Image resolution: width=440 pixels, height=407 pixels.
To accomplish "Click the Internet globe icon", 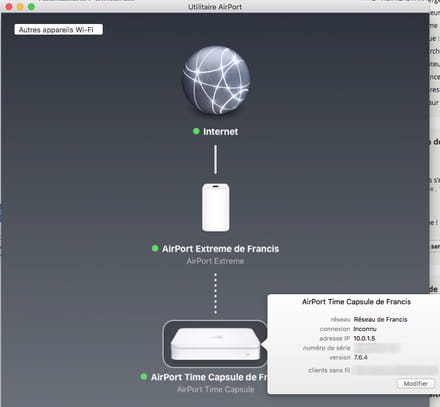I will tap(216, 80).
